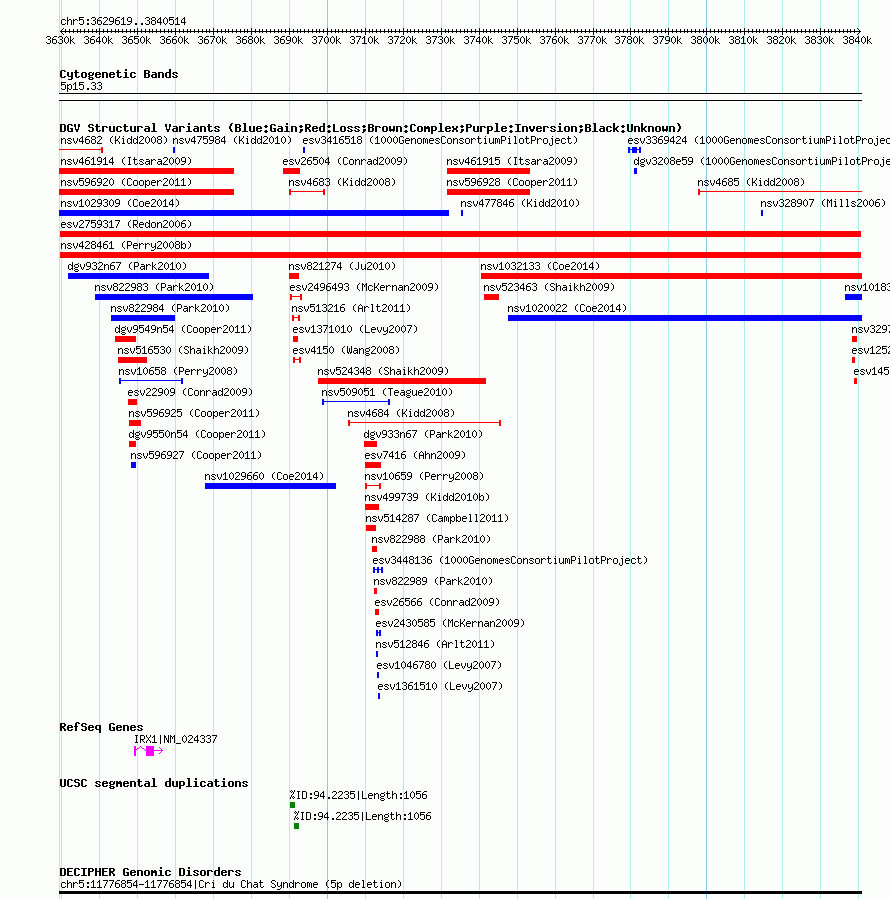The width and height of the screenshot is (890, 899).
Task: Open esv26566 (Conrad2009) variant
Action: (437, 603)
